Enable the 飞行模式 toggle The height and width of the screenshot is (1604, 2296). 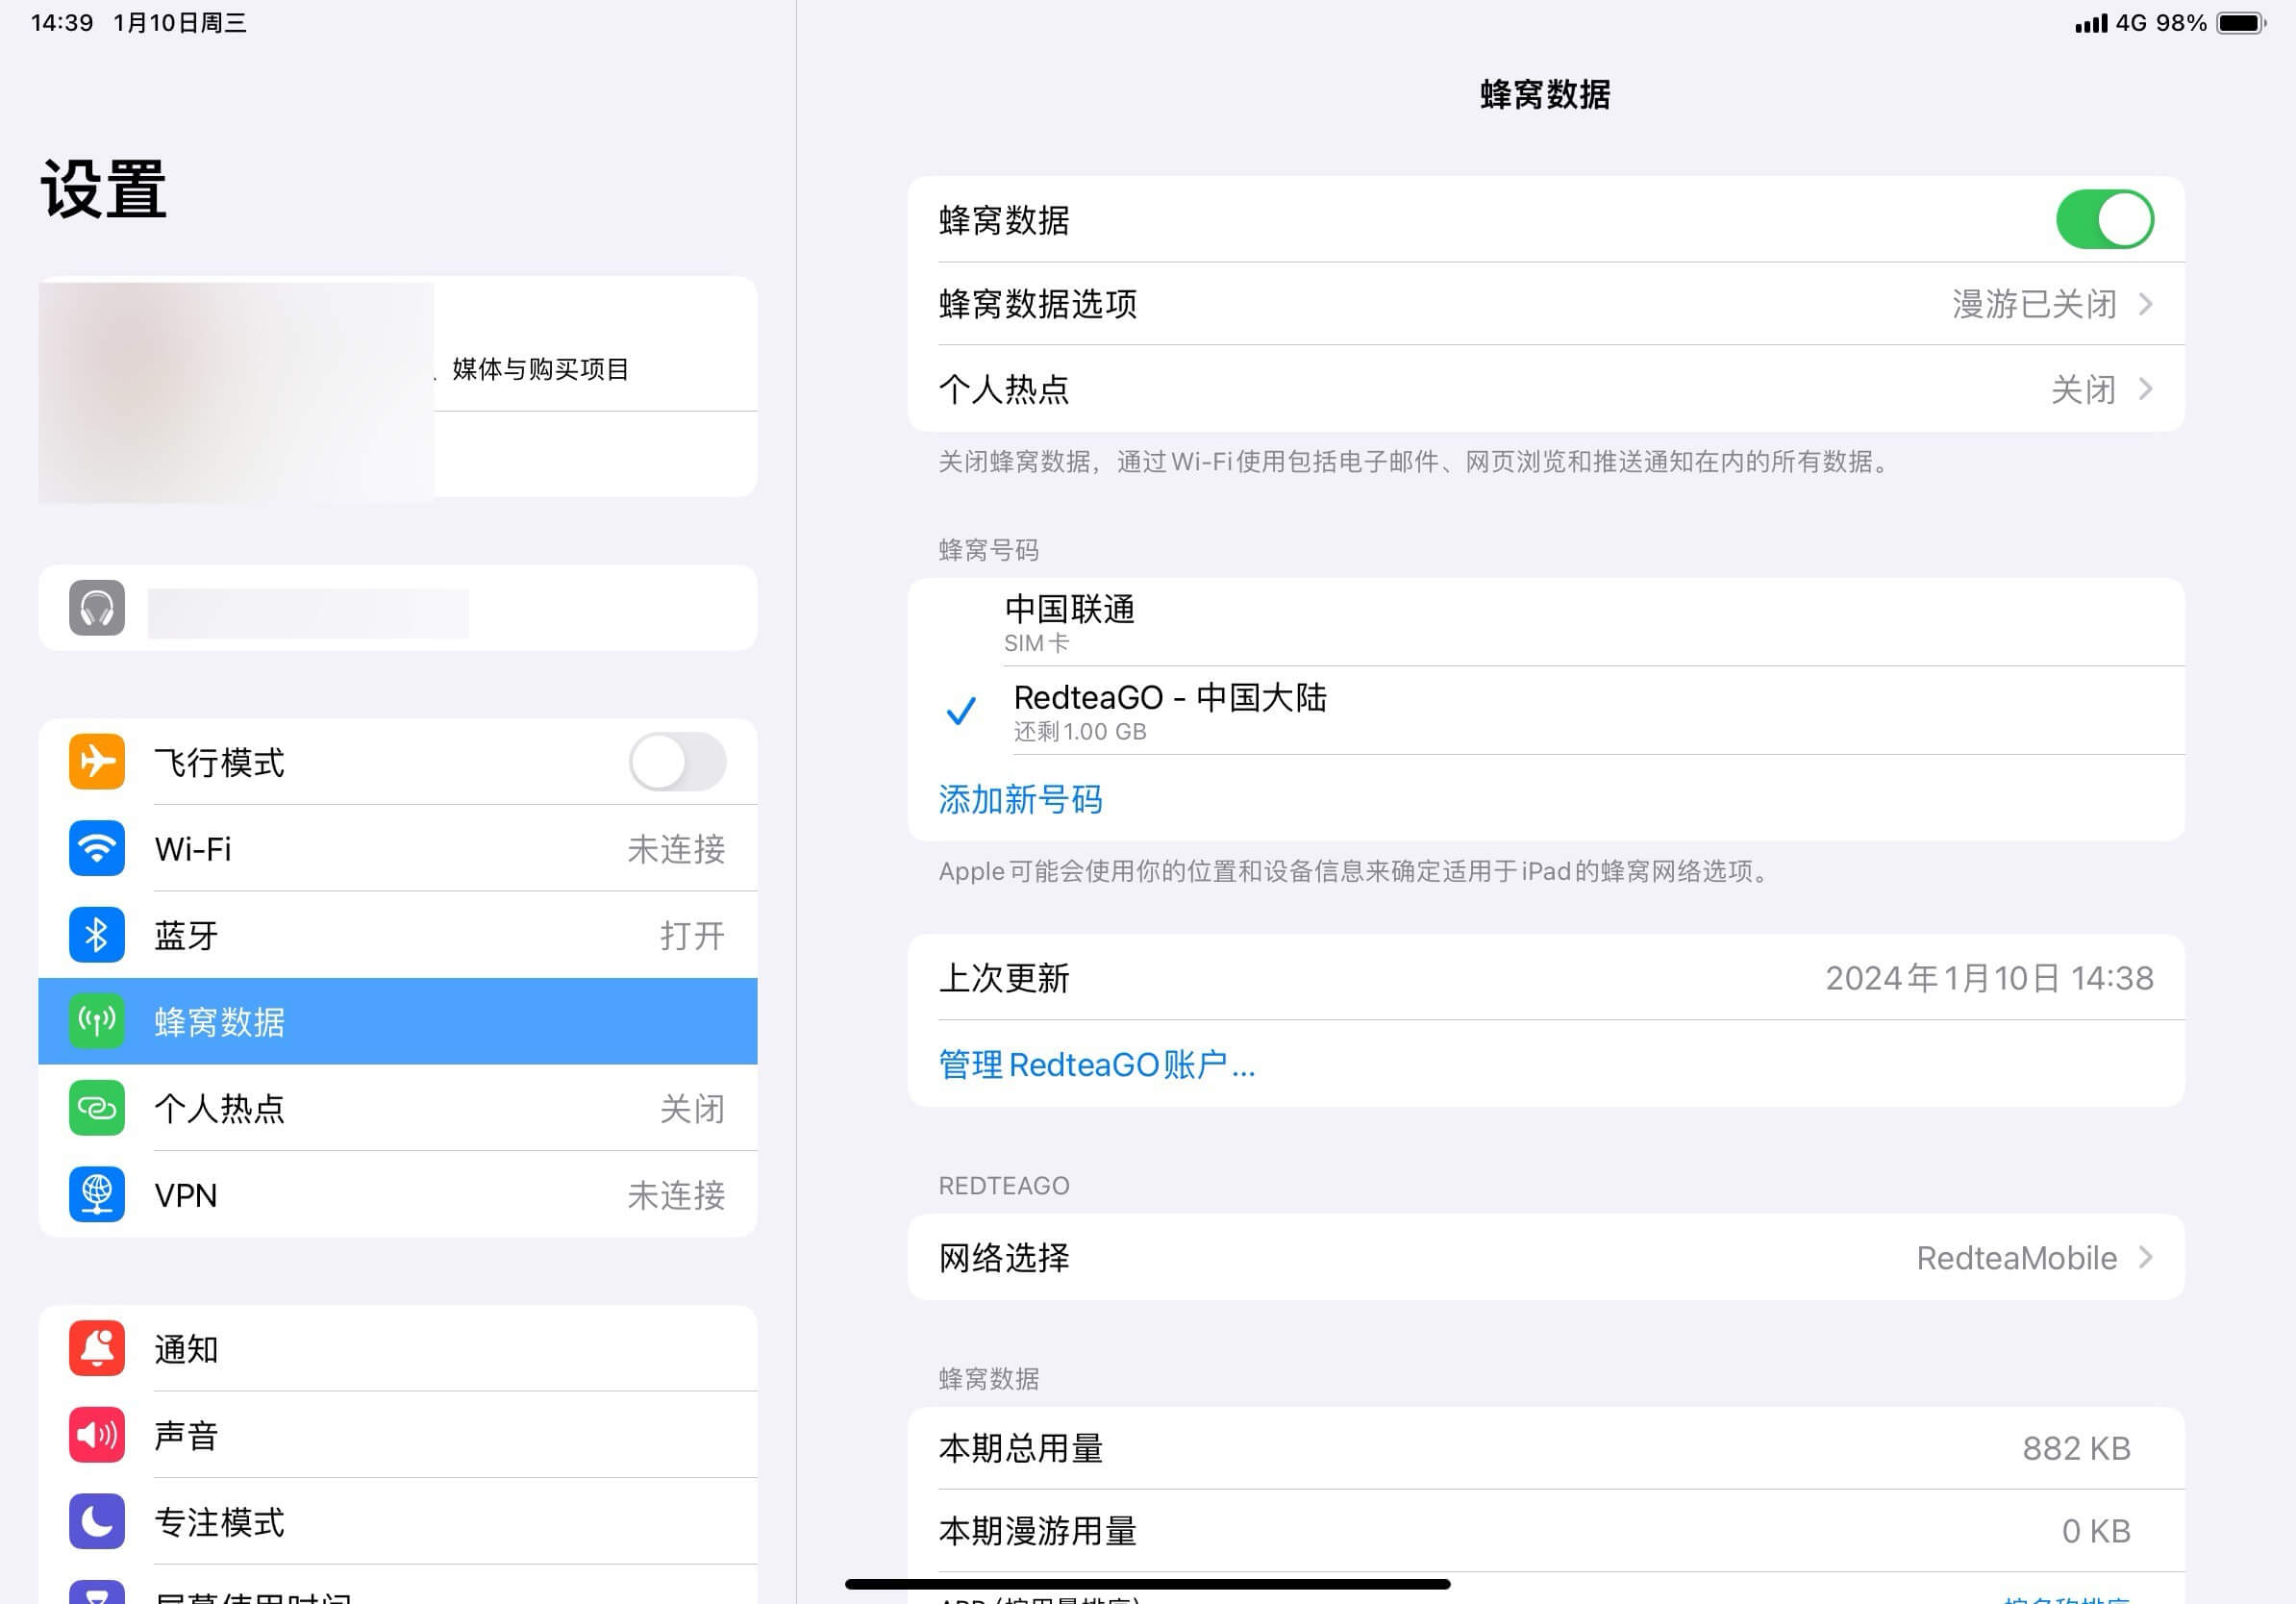[677, 761]
